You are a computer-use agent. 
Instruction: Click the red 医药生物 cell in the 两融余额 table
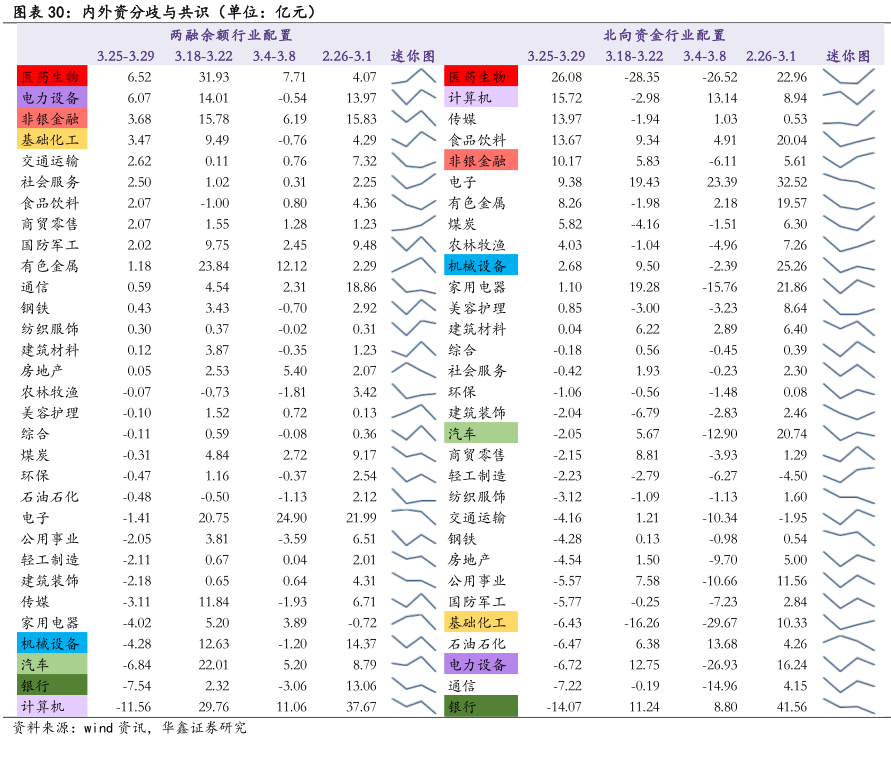(x=52, y=77)
